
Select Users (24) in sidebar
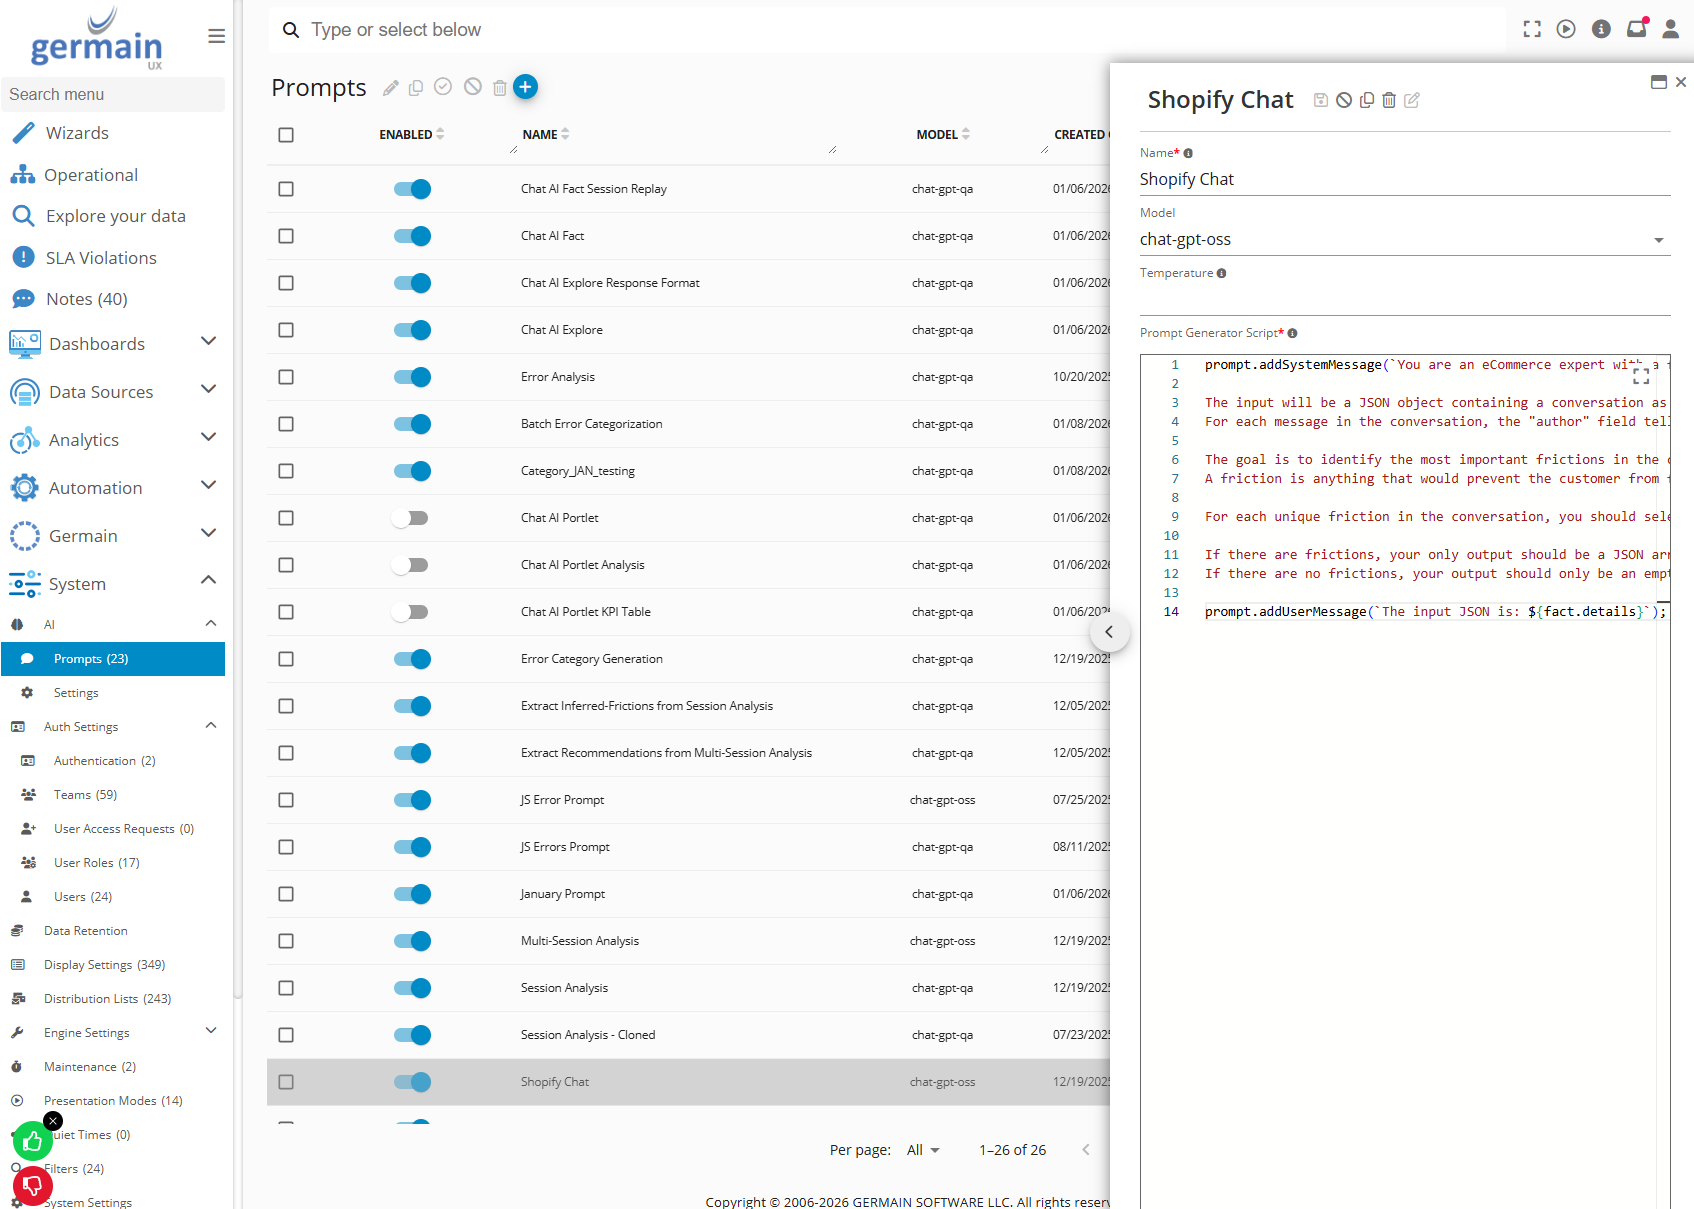pos(83,897)
